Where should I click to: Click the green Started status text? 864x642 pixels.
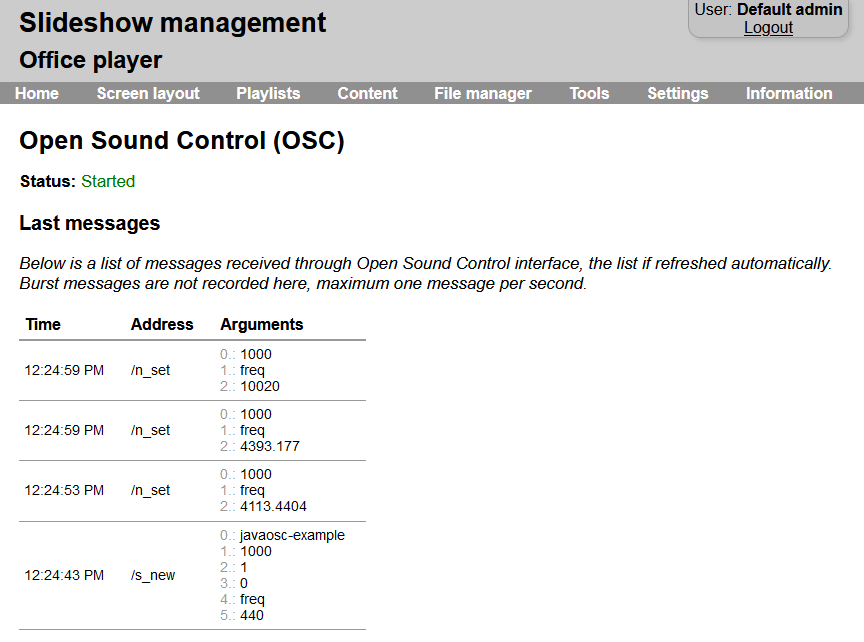[107, 182]
